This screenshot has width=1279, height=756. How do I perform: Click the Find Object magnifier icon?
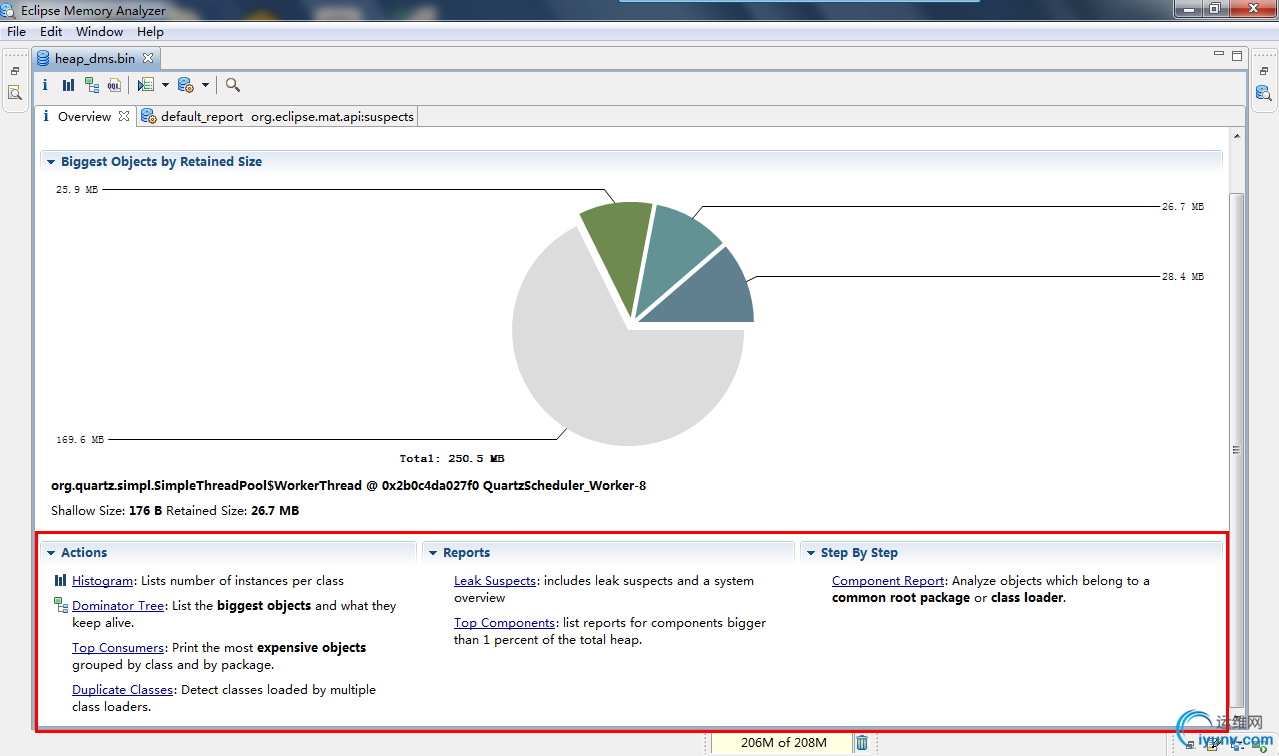[232, 85]
